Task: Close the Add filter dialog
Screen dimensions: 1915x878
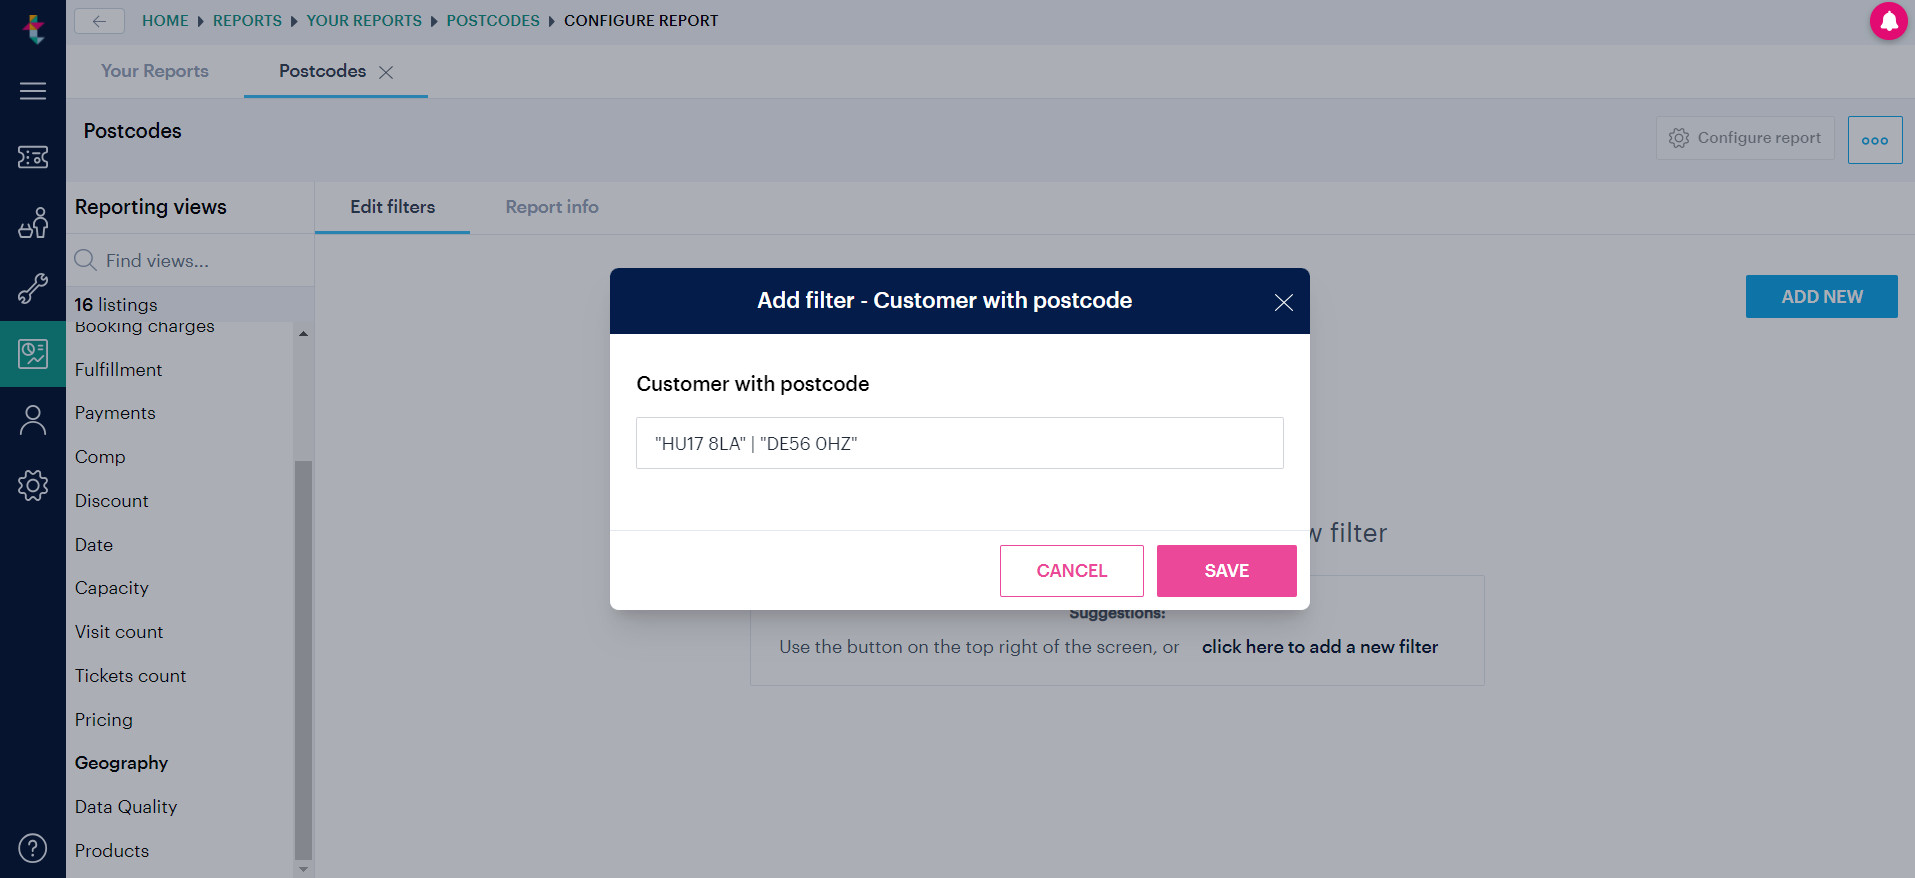Action: coord(1284,302)
